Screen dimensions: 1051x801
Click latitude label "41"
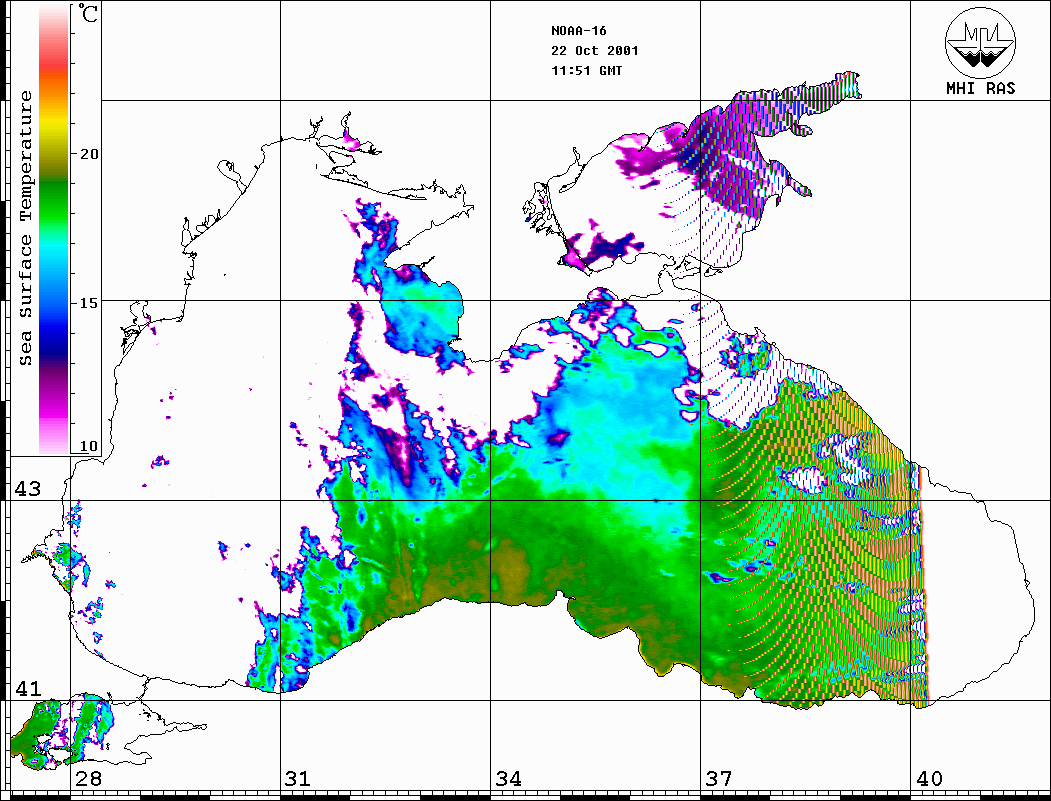point(28,689)
